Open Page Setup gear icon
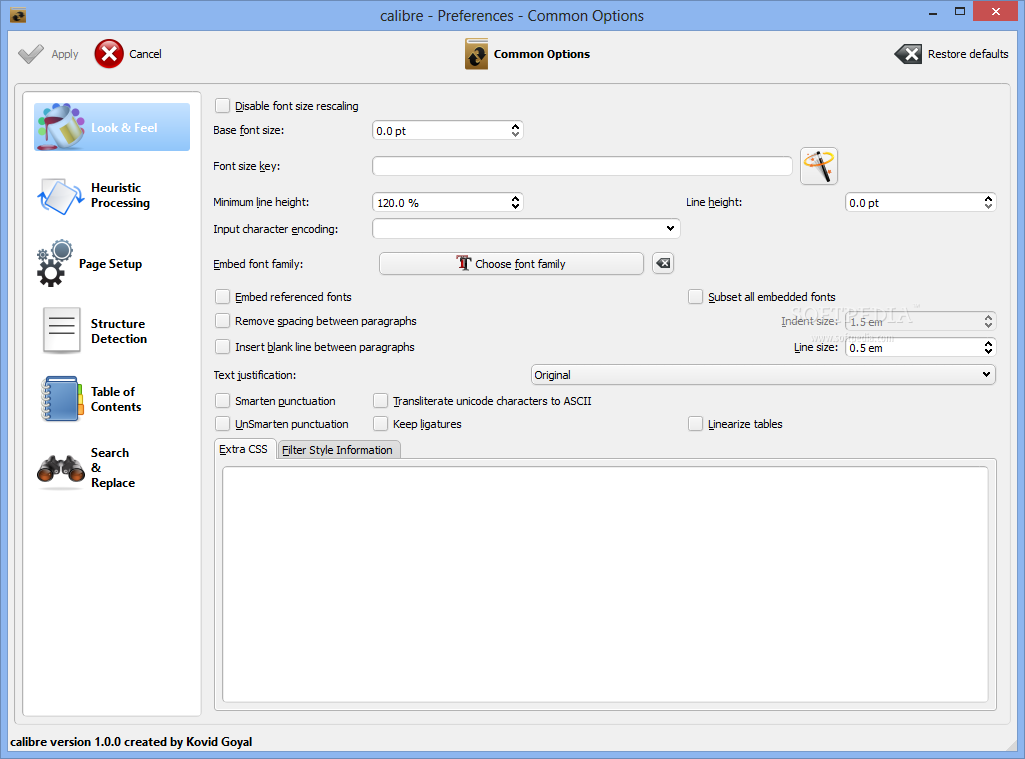This screenshot has width=1025, height=759. click(54, 263)
